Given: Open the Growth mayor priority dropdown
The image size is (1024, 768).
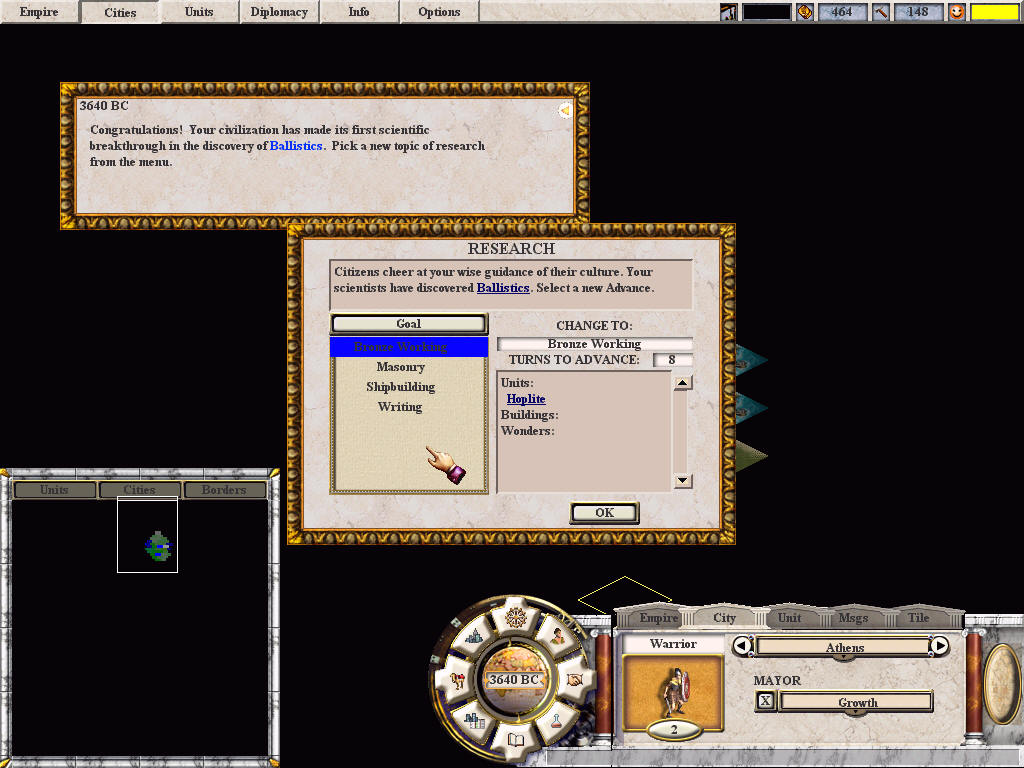Looking at the screenshot, I should point(856,702).
